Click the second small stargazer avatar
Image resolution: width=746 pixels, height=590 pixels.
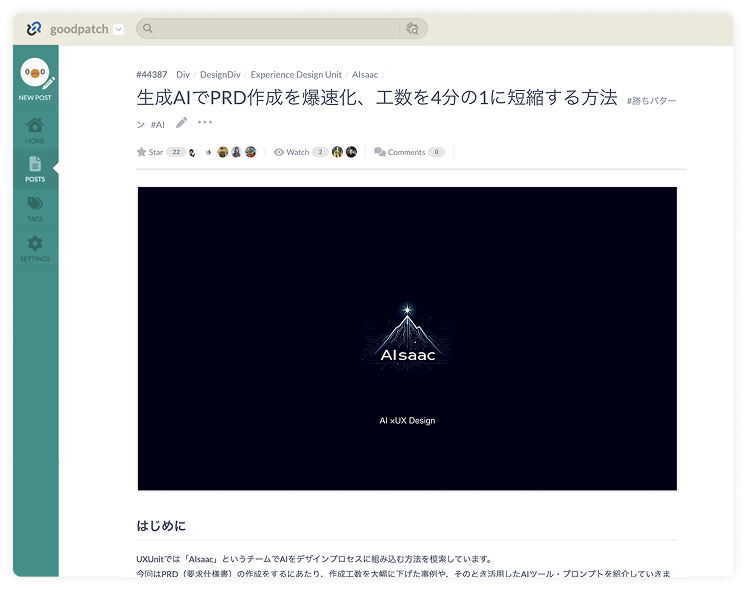pyautogui.click(x=208, y=152)
